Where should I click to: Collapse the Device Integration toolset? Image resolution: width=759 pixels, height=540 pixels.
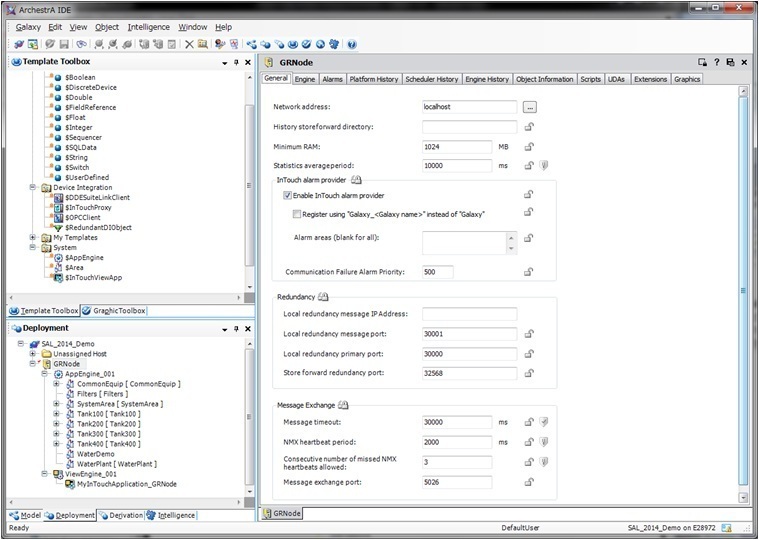33,187
